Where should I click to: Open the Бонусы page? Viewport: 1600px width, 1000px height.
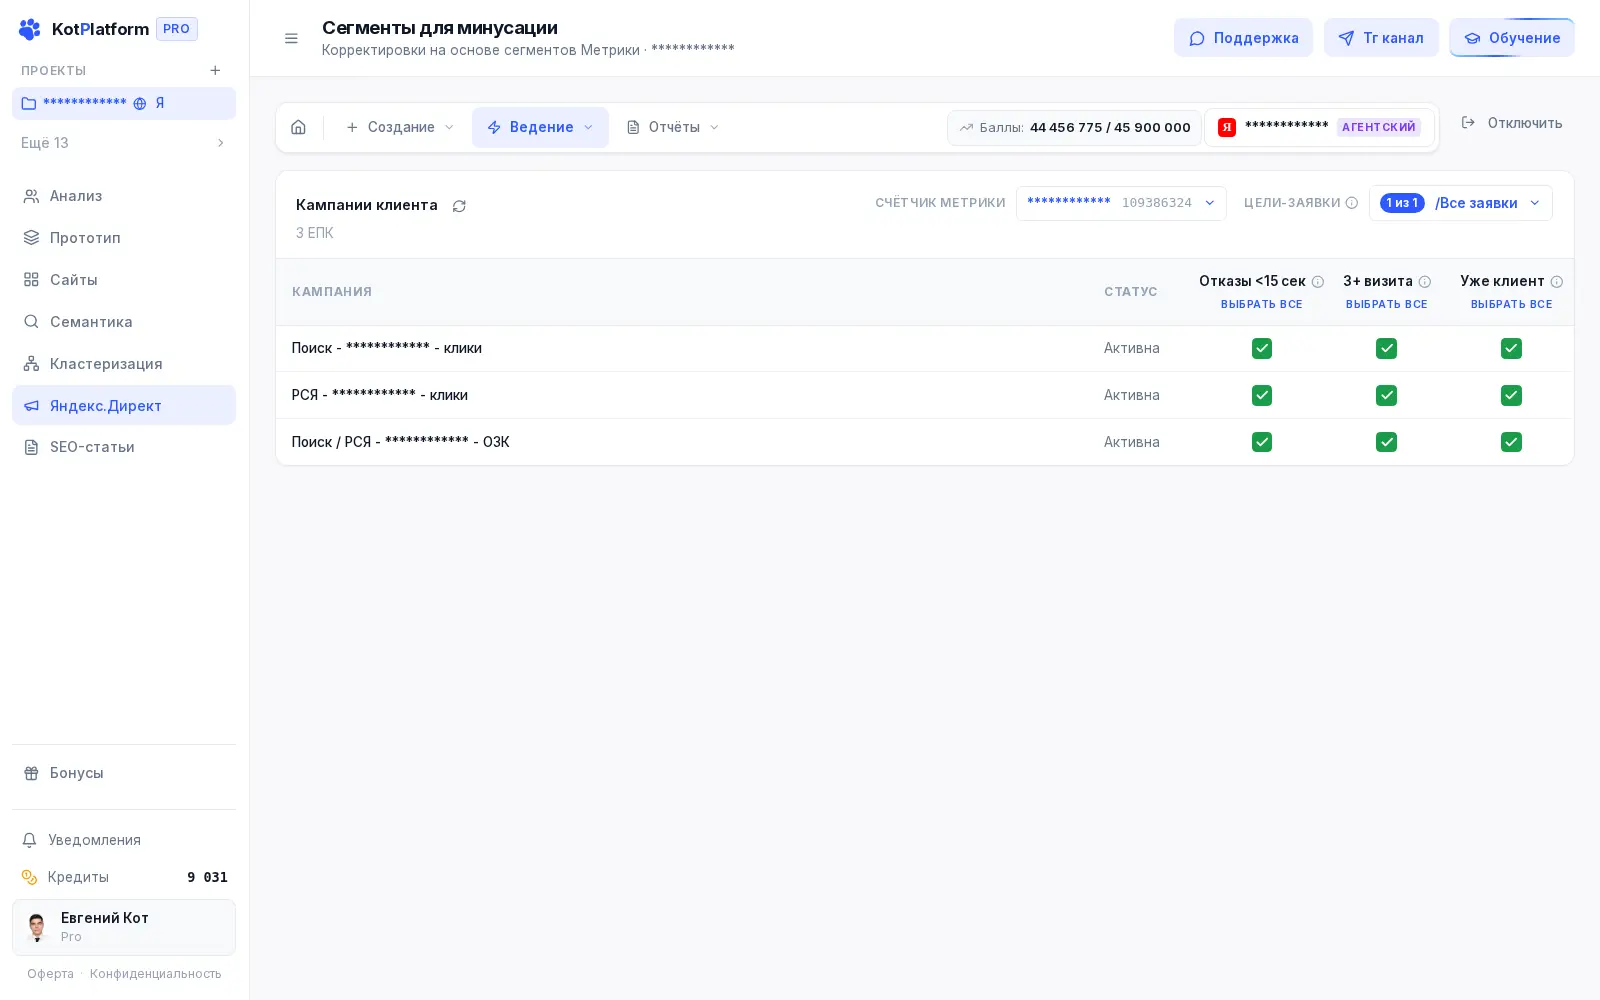[x=124, y=773]
